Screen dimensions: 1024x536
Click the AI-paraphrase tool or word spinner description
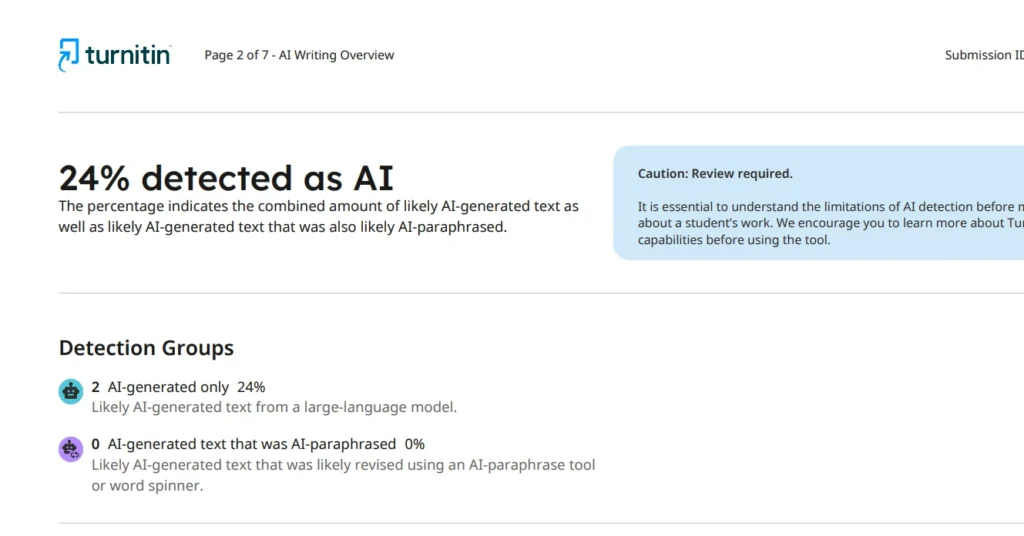344,475
